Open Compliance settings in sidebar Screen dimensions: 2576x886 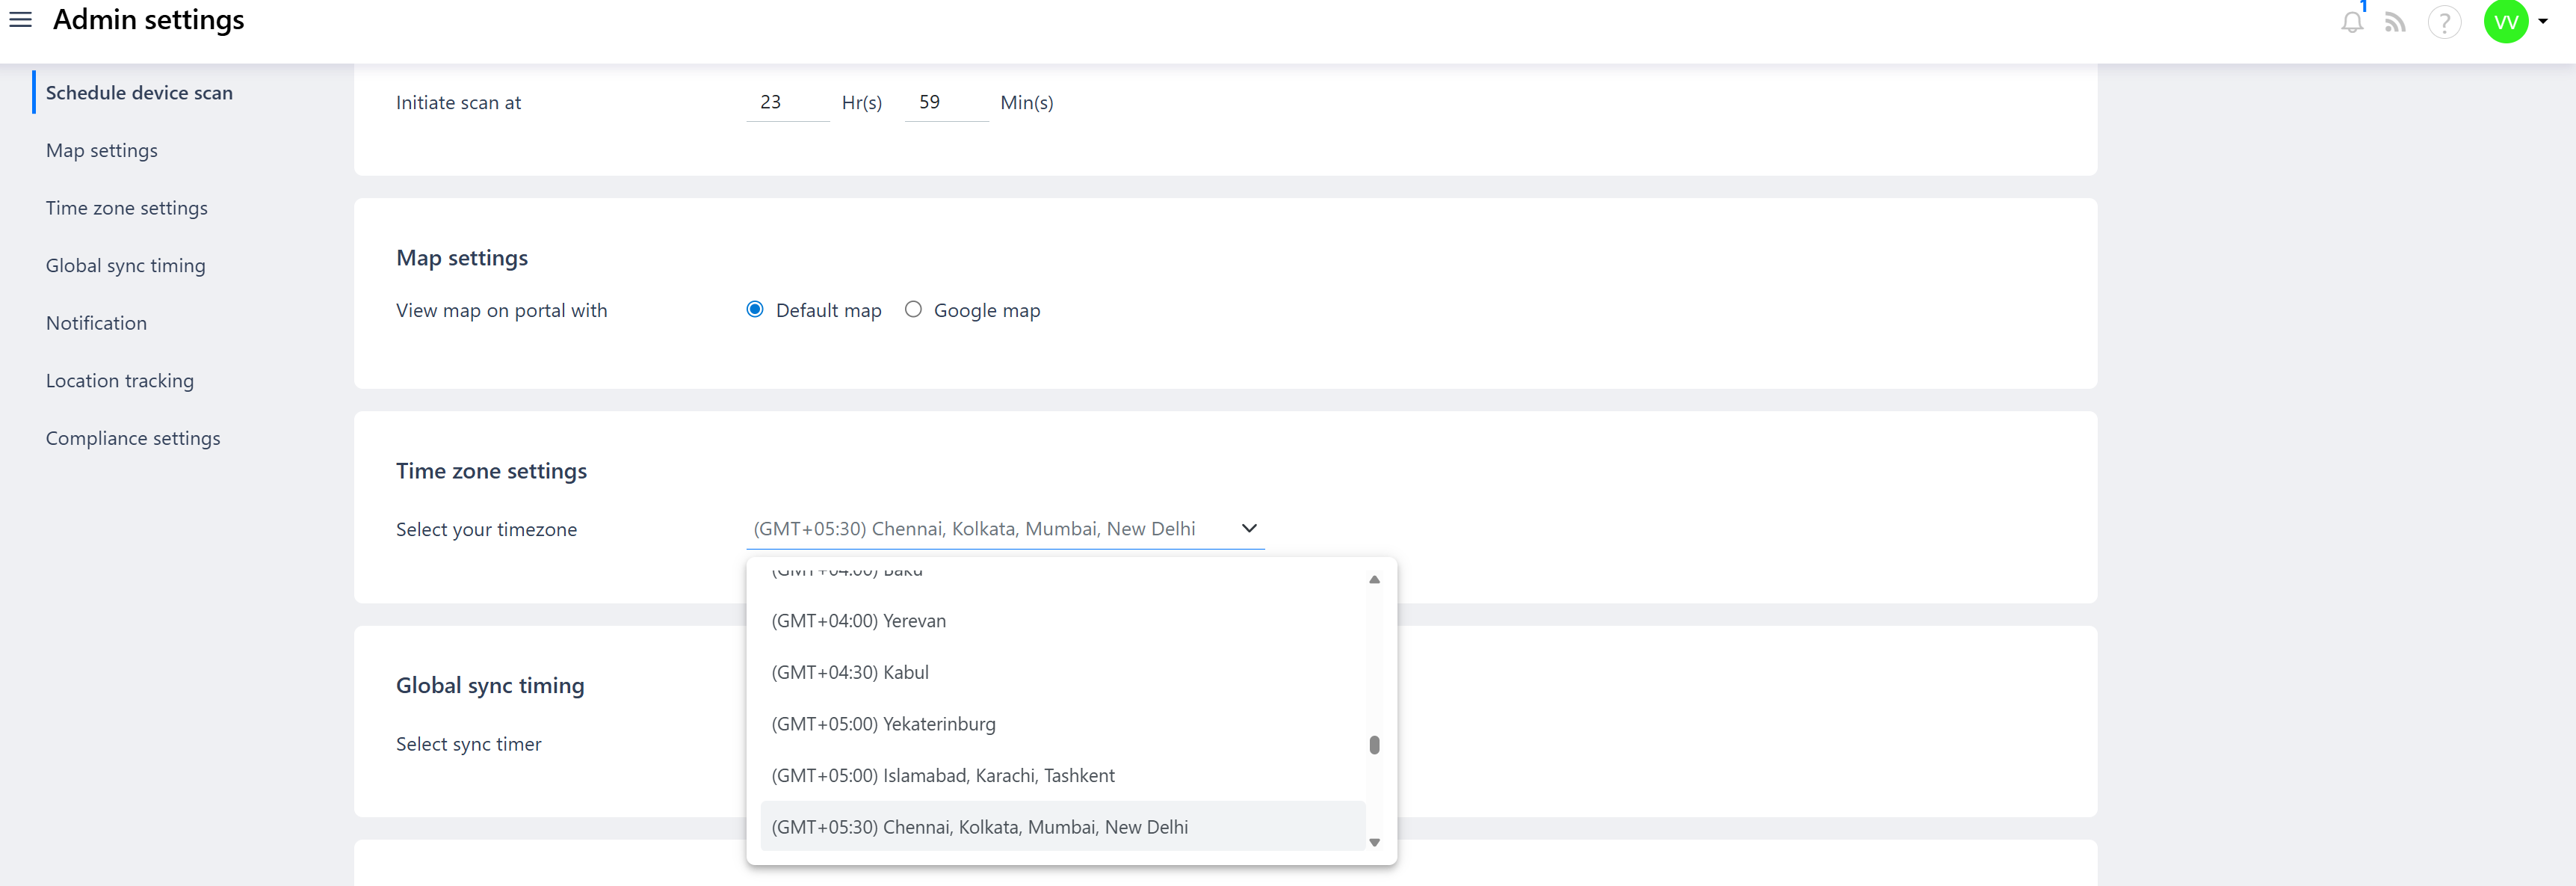(132, 438)
